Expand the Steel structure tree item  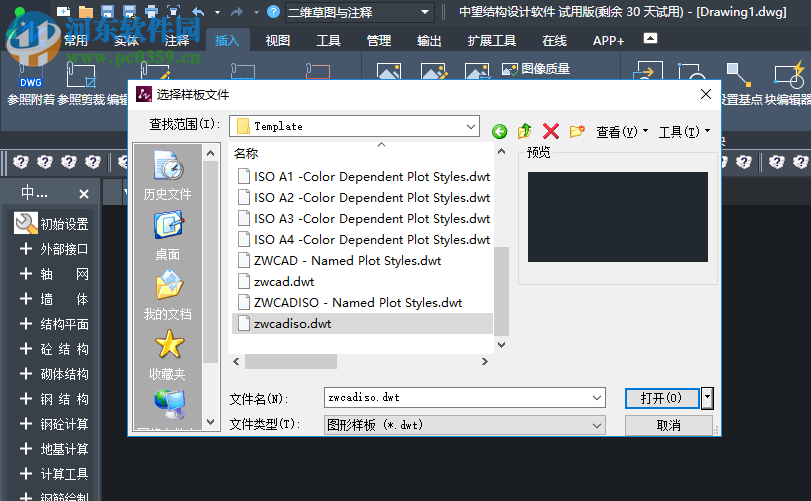pyautogui.click(x=26, y=399)
